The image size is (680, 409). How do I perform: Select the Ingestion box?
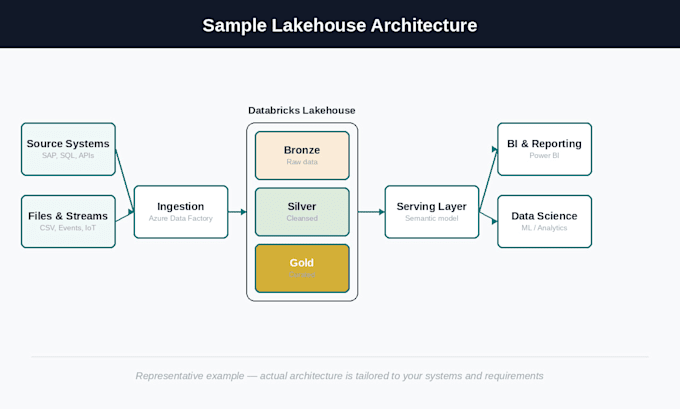181,212
